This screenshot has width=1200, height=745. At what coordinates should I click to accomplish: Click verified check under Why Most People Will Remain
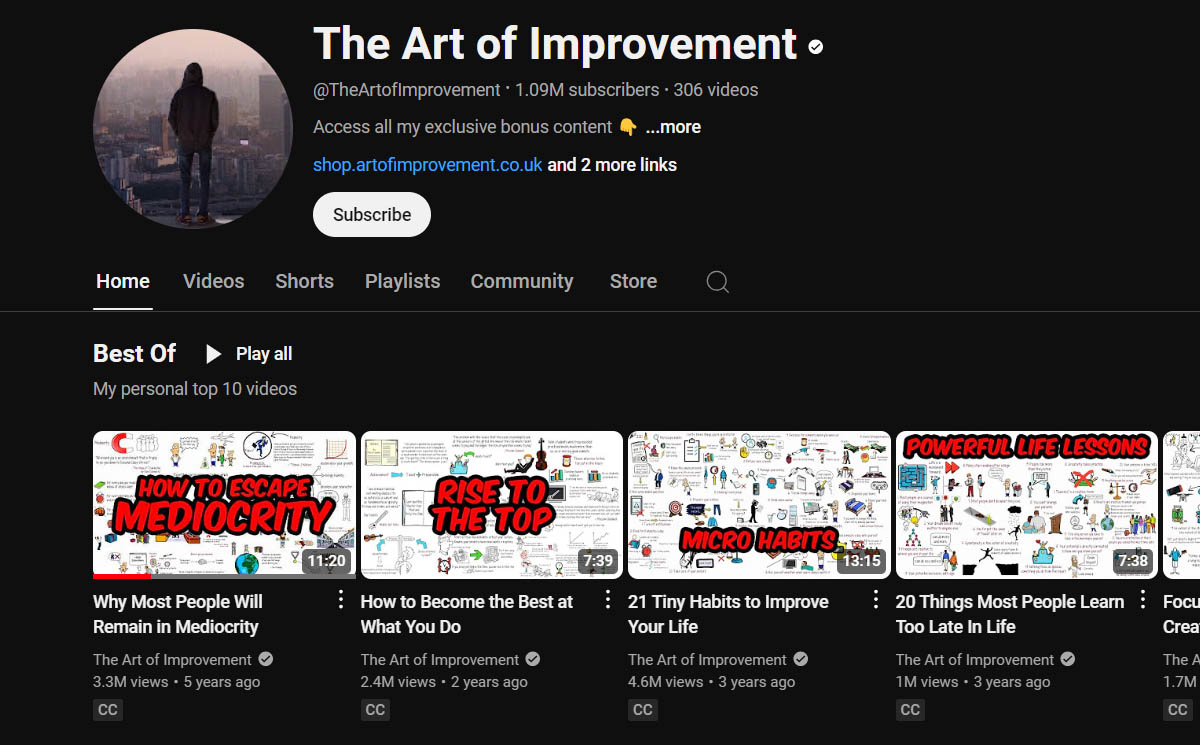[x=266, y=659]
